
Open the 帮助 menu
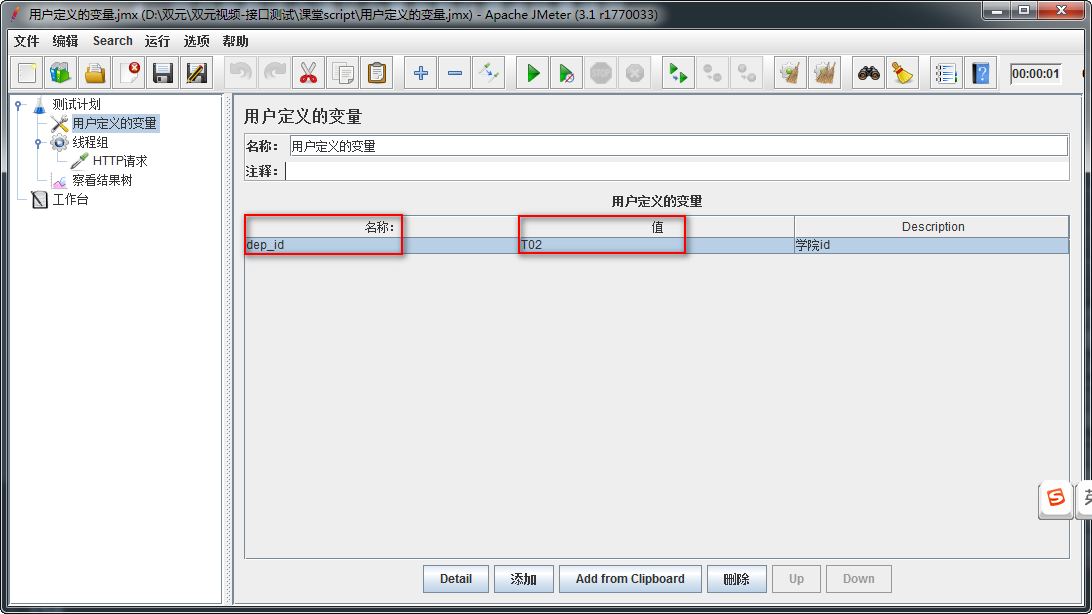pyautogui.click(x=235, y=41)
